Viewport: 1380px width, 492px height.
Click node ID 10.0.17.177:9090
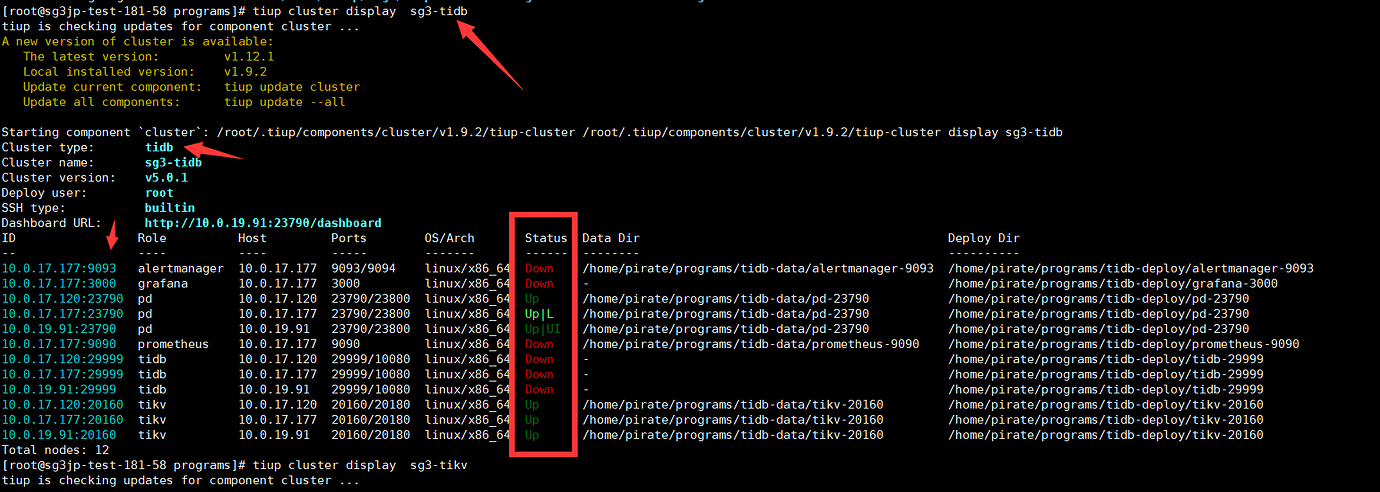click(59, 344)
